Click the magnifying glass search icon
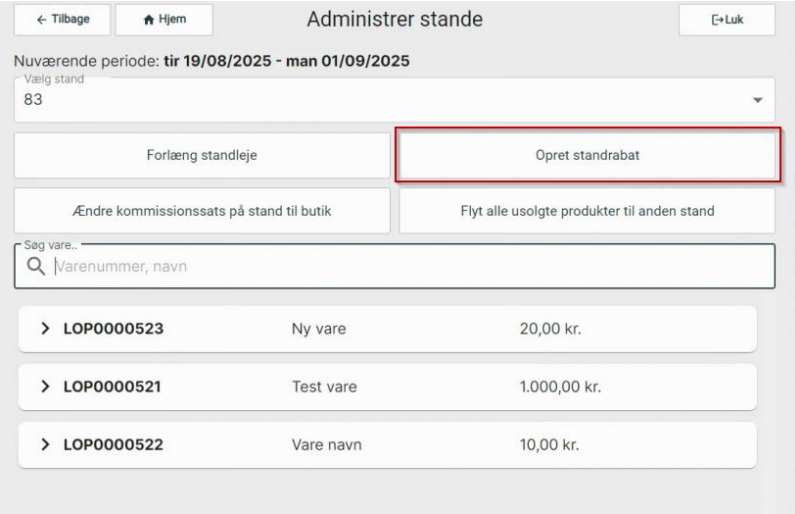This screenshot has width=795, height=514. (x=35, y=267)
